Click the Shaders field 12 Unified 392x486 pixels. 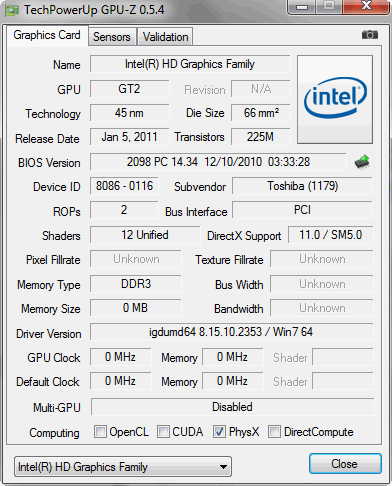click(x=145, y=235)
